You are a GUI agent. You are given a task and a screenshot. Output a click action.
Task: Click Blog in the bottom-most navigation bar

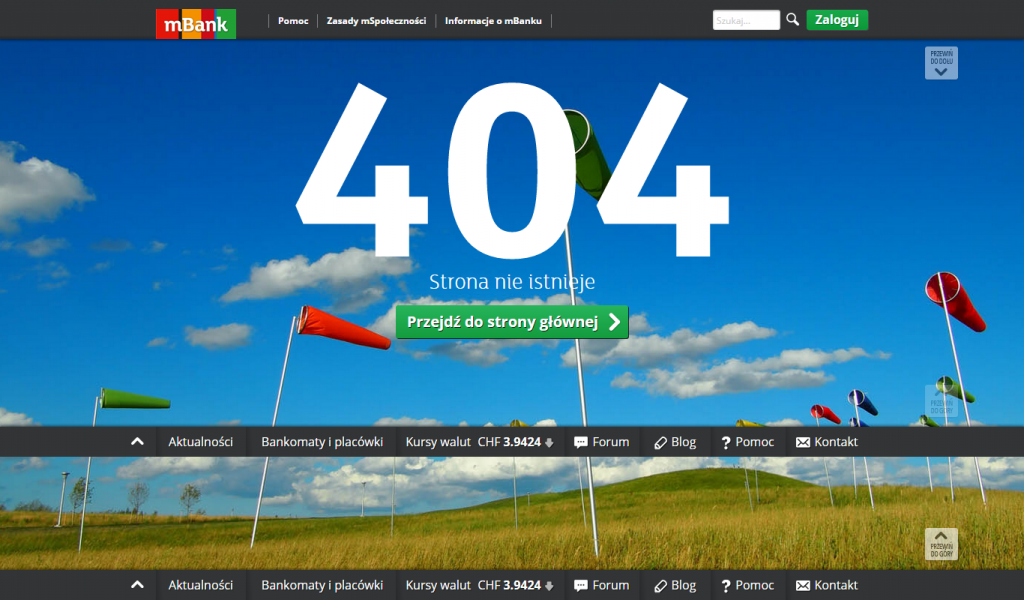coord(675,585)
